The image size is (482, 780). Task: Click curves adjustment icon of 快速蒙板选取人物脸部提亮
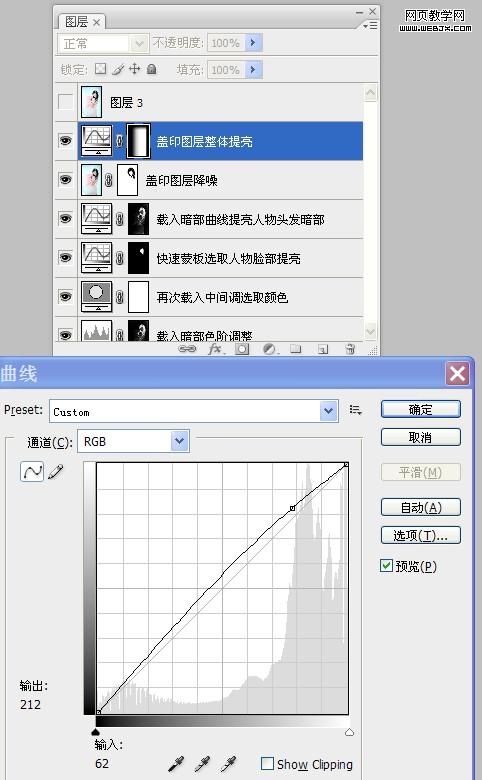click(x=96, y=258)
